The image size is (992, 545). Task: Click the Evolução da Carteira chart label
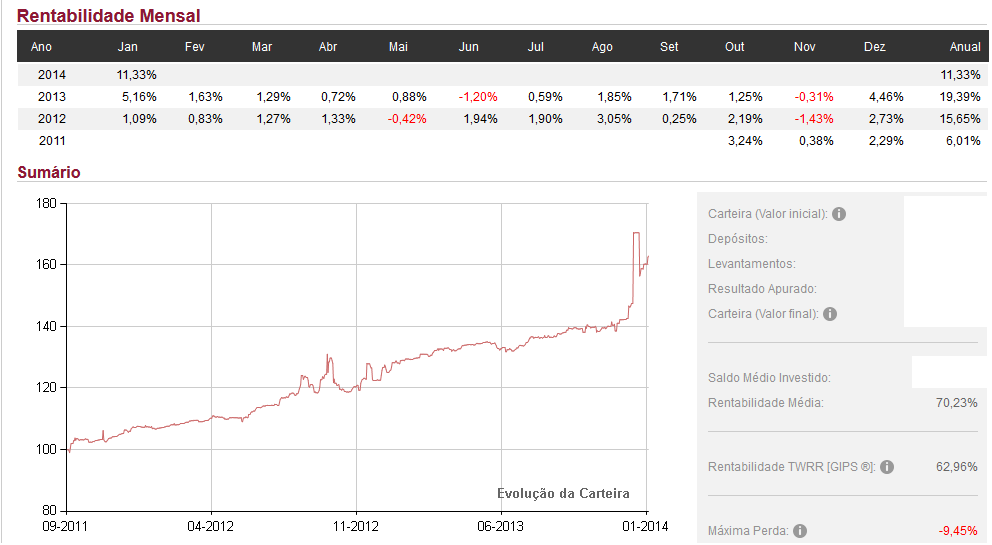click(x=563, y=494)
